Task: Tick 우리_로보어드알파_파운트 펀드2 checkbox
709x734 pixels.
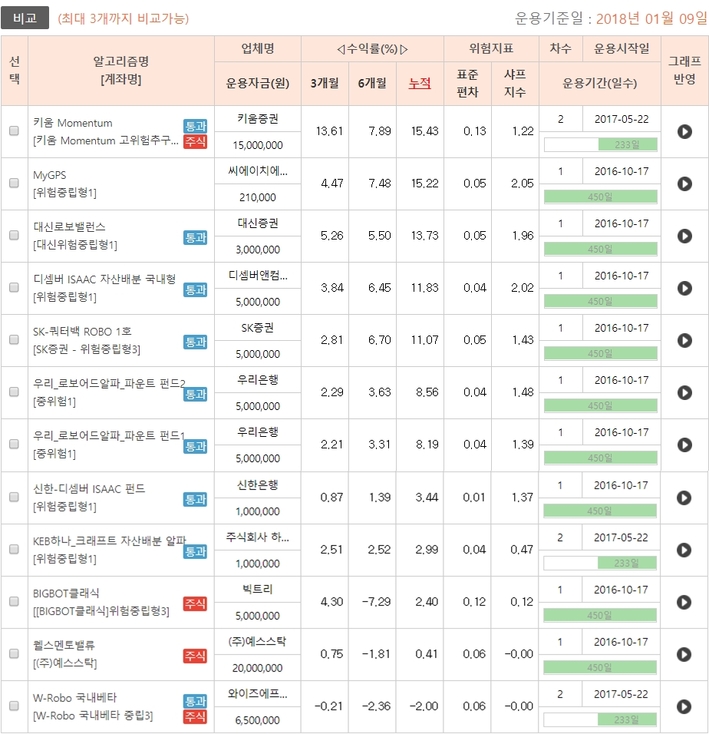Action: click(x=14, y=391)
